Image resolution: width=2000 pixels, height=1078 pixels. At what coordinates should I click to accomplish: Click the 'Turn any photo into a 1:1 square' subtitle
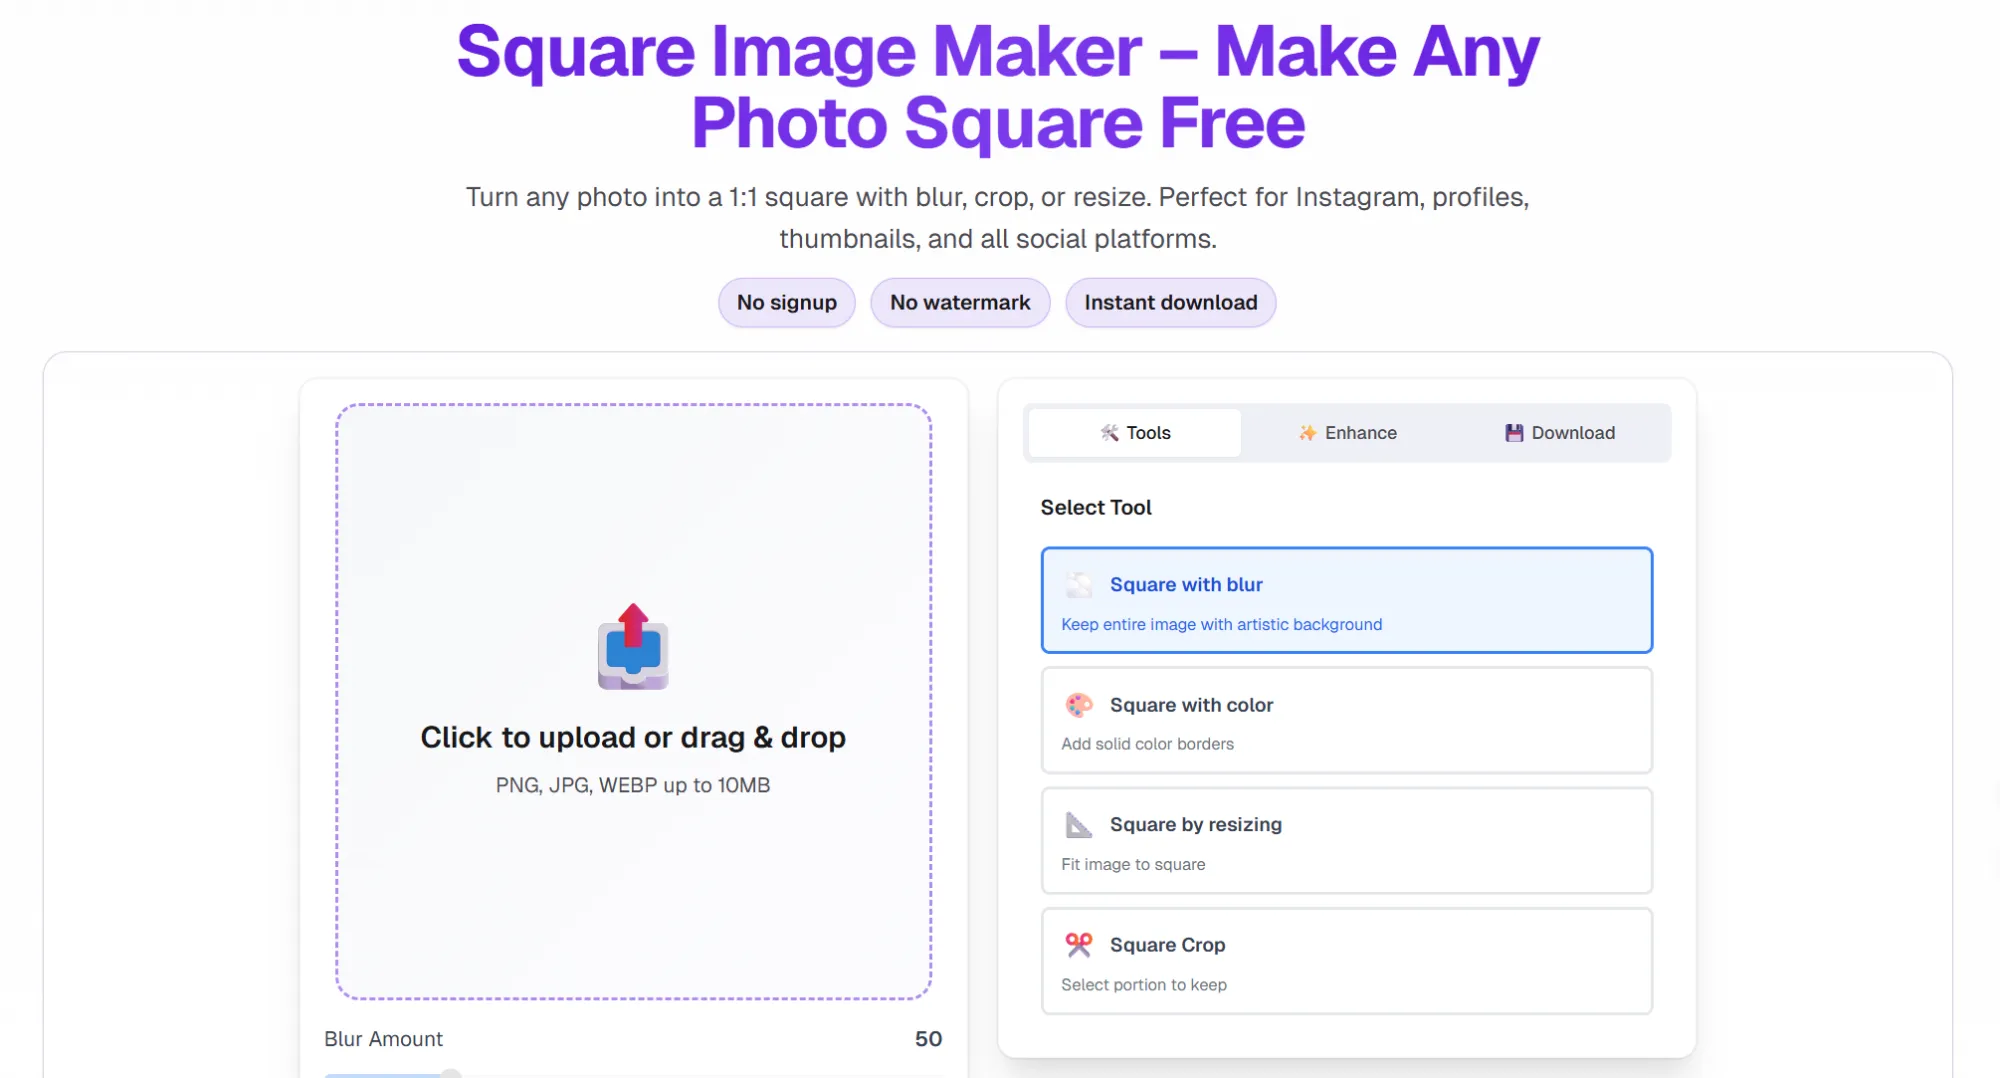coord(998,218)
